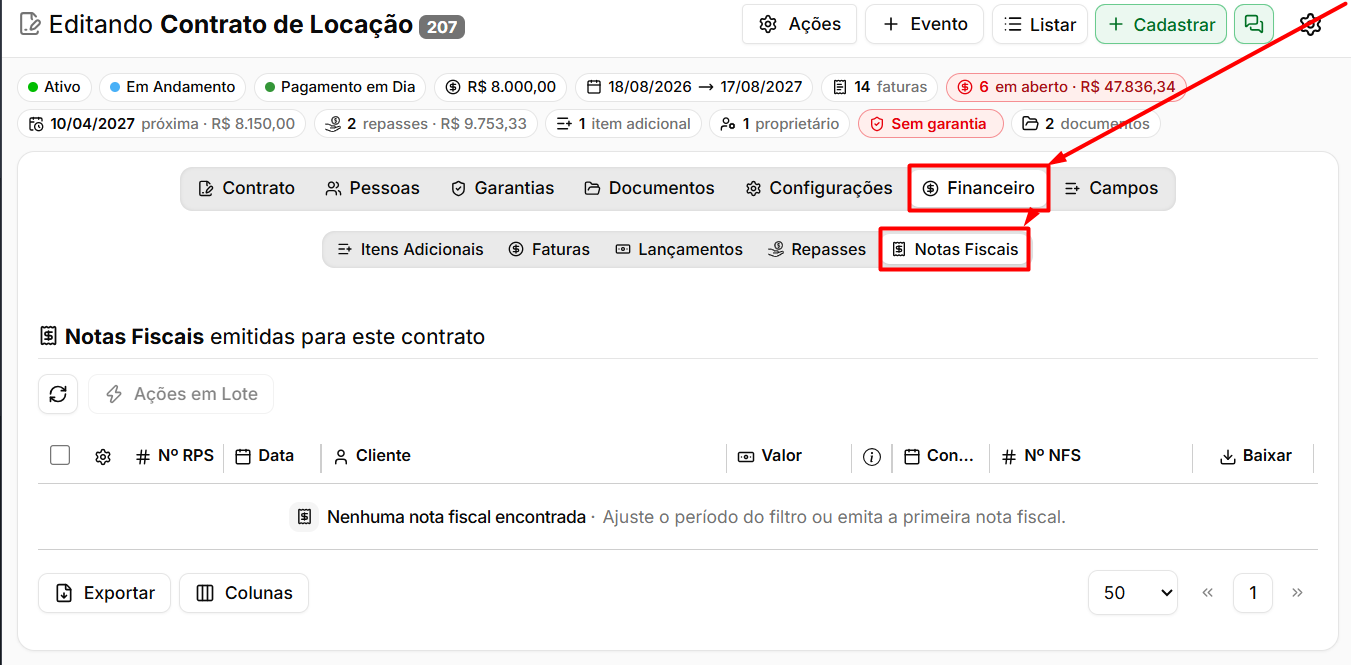Go to the next page arrow
This screenshot has width=1351, height=665.
[1297, 593]
